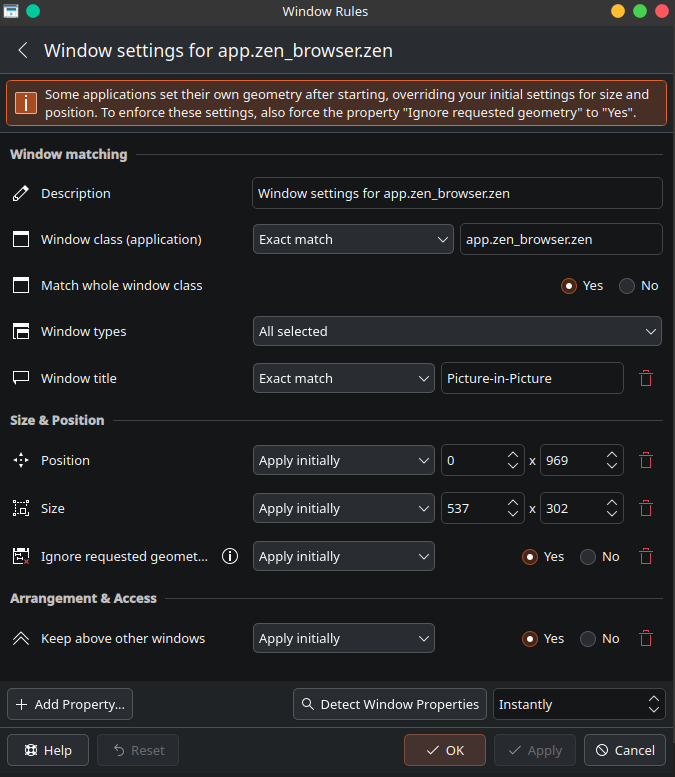The width and height of the screenshot is (675, 777).
Task: Click the Description text field
Action: click(x=457, y=193)
